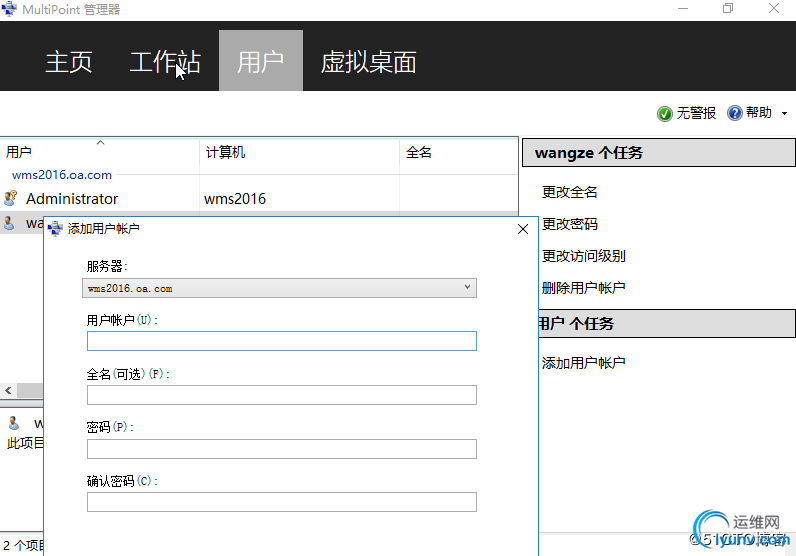
Task: Click the wms2016.oa.com group header
Action: tap(62, 175)
